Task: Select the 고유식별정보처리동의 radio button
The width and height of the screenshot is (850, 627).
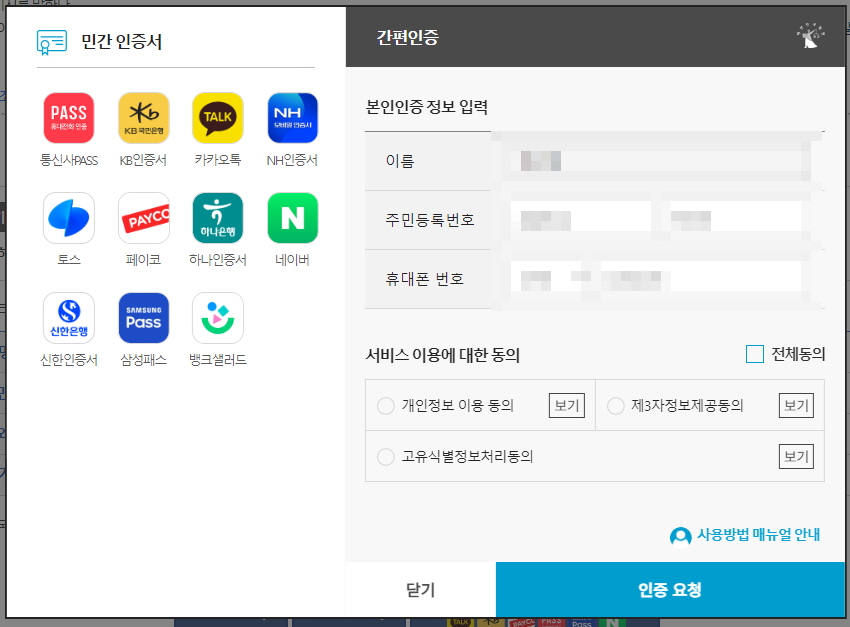Action: click(x=385, y=457)
